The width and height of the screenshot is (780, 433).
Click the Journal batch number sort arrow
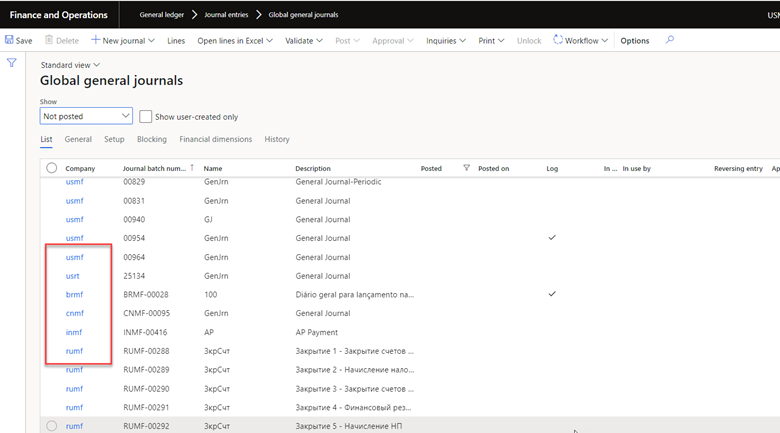pyautogui.click(x=192, y=168)
